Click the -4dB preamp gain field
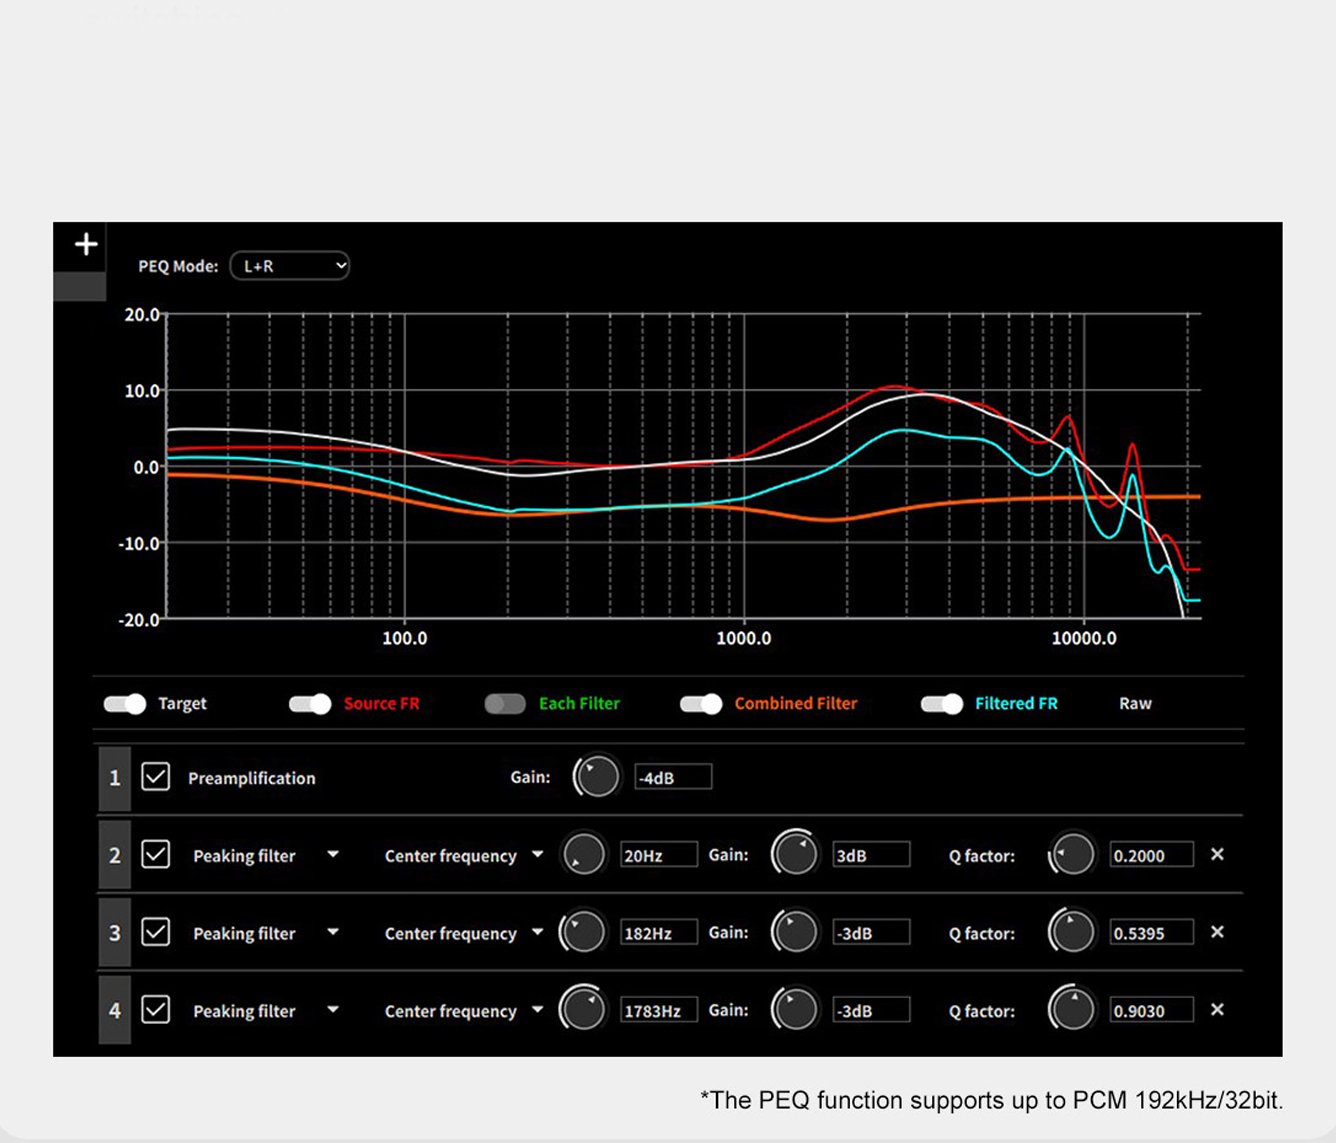 pyautogui.click(x=673, y=777)
